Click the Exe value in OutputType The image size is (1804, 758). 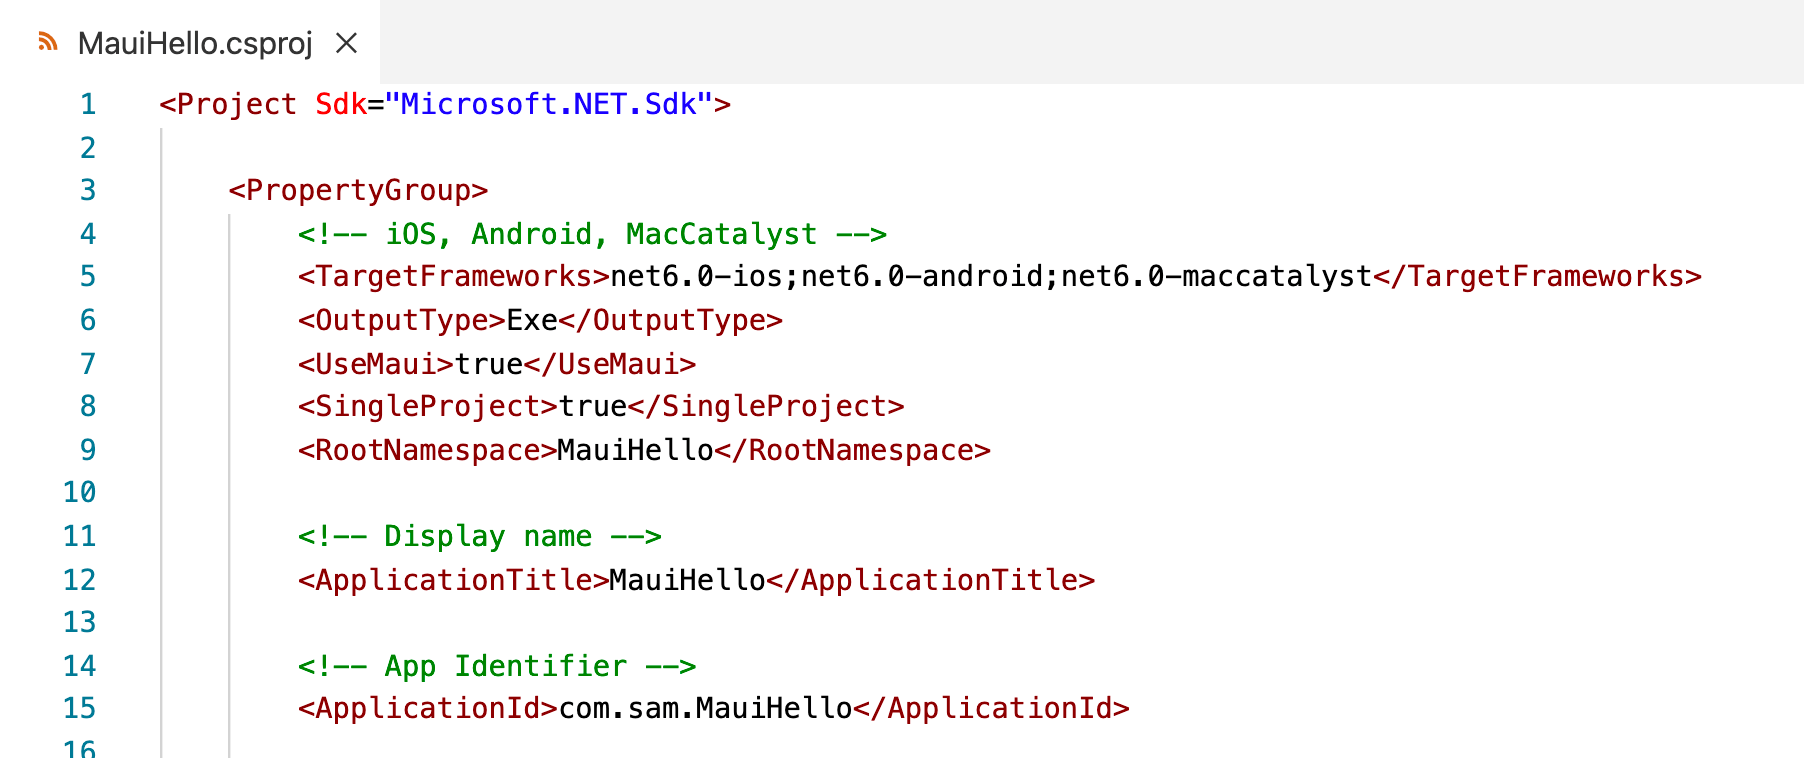click(x=532, y=320)
